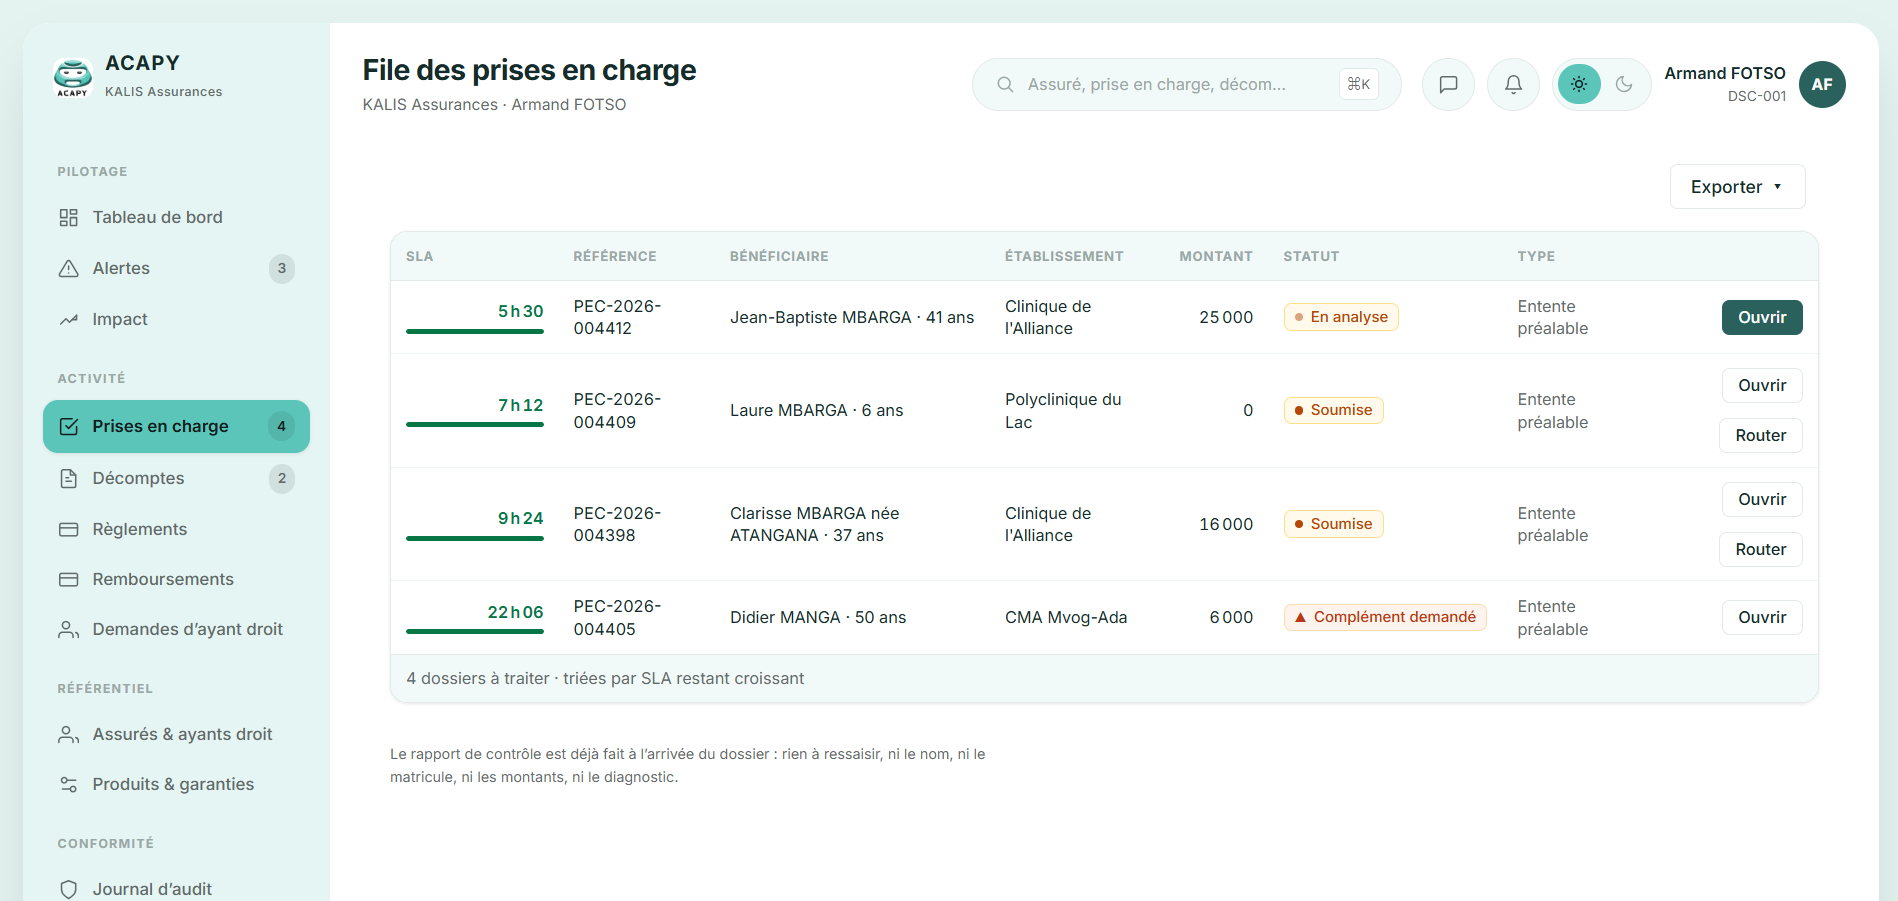Image resolution: width=1898 pixels, height=901 pixels.
Task: Click the STATUT column header
Action: pos(1311,256)
